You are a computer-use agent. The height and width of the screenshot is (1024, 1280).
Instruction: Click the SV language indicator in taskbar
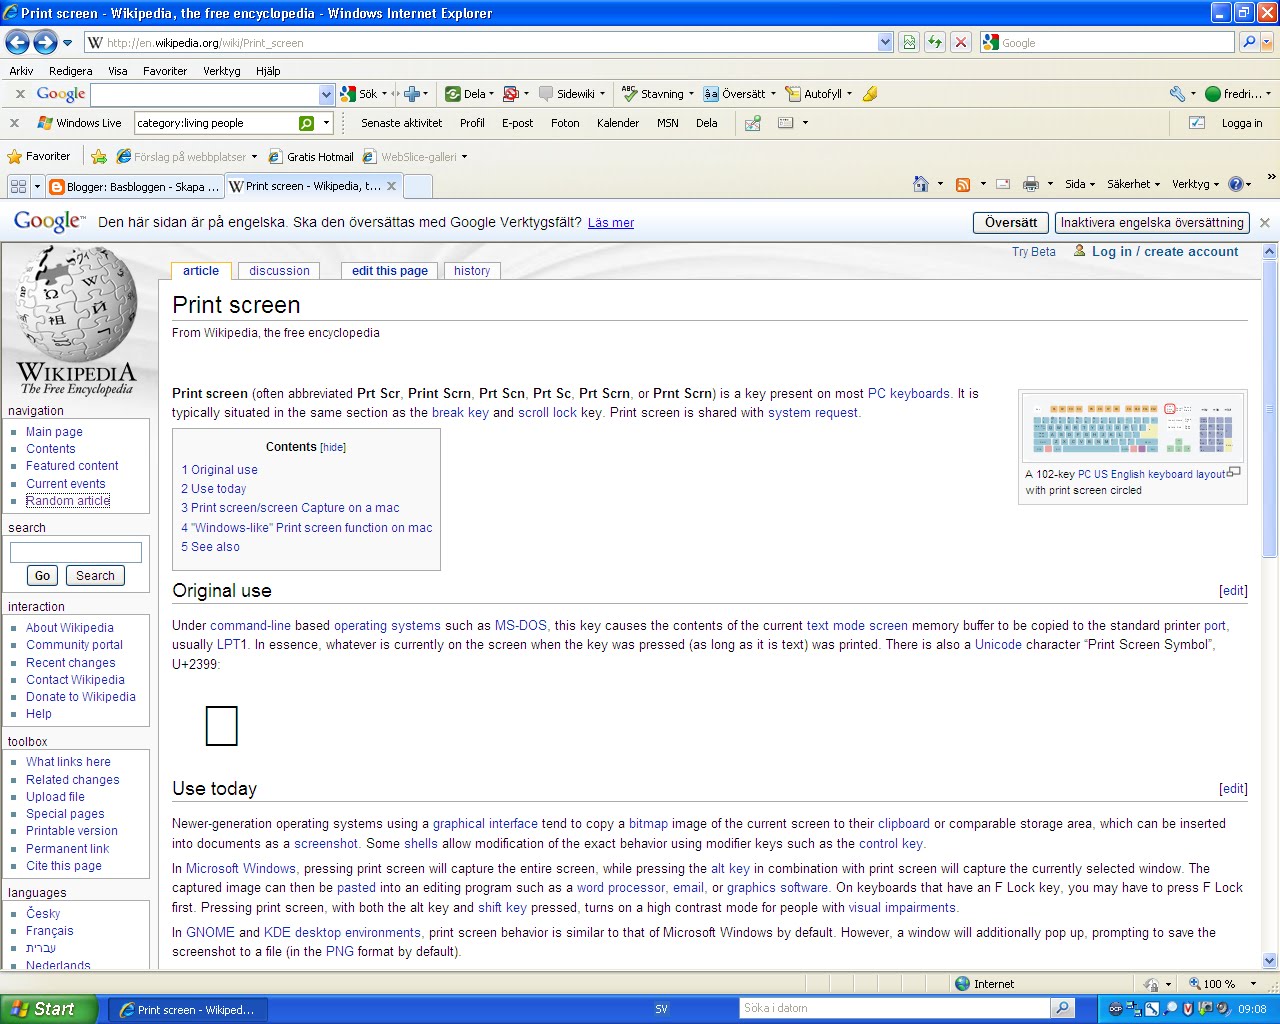point(661,1009)
